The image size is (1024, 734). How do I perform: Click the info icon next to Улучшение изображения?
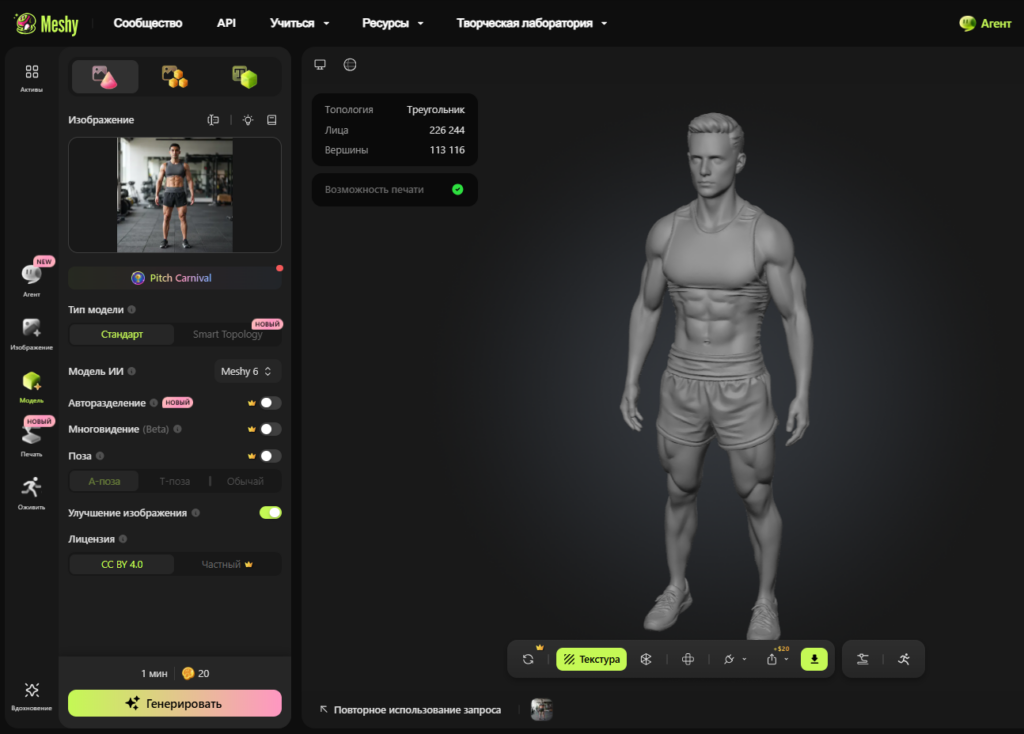[196, 513]
